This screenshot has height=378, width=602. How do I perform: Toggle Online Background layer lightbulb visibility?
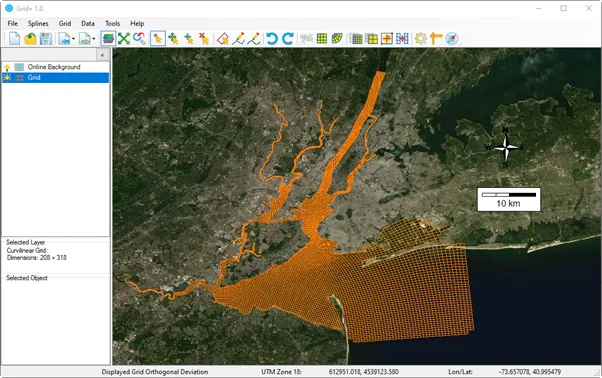pyautogui.click(x=7, y=67)
